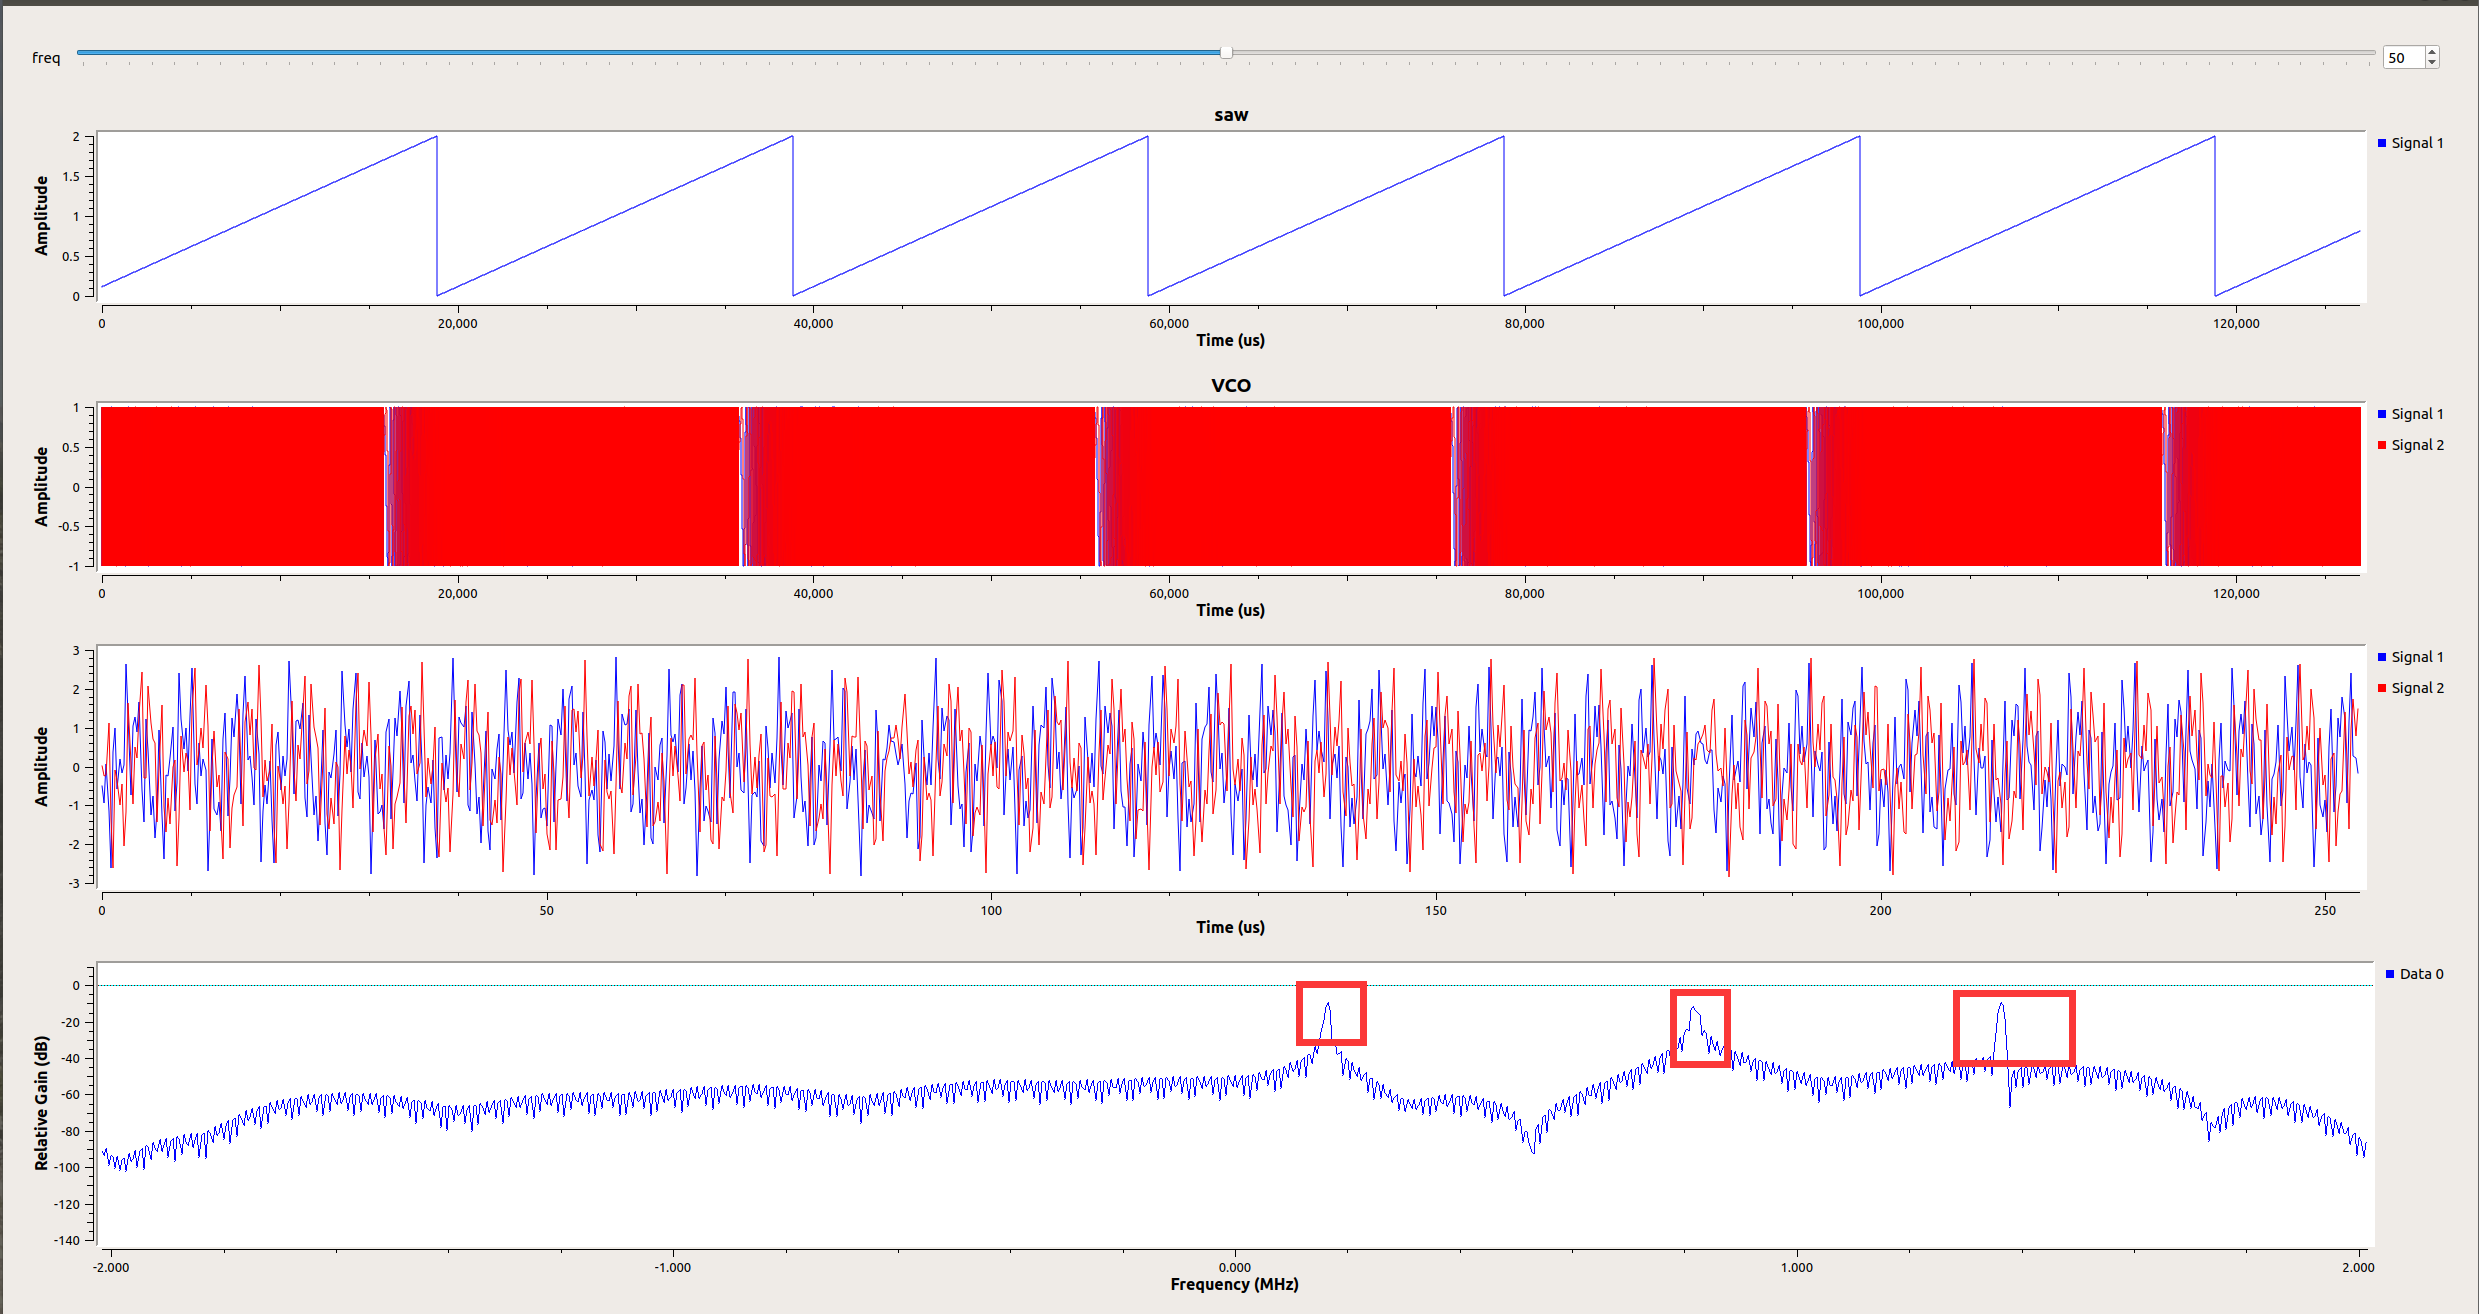Toggle Signal 1 legend in VCO plot
Screen dimensions: 2479x1314
point(2417,414)
